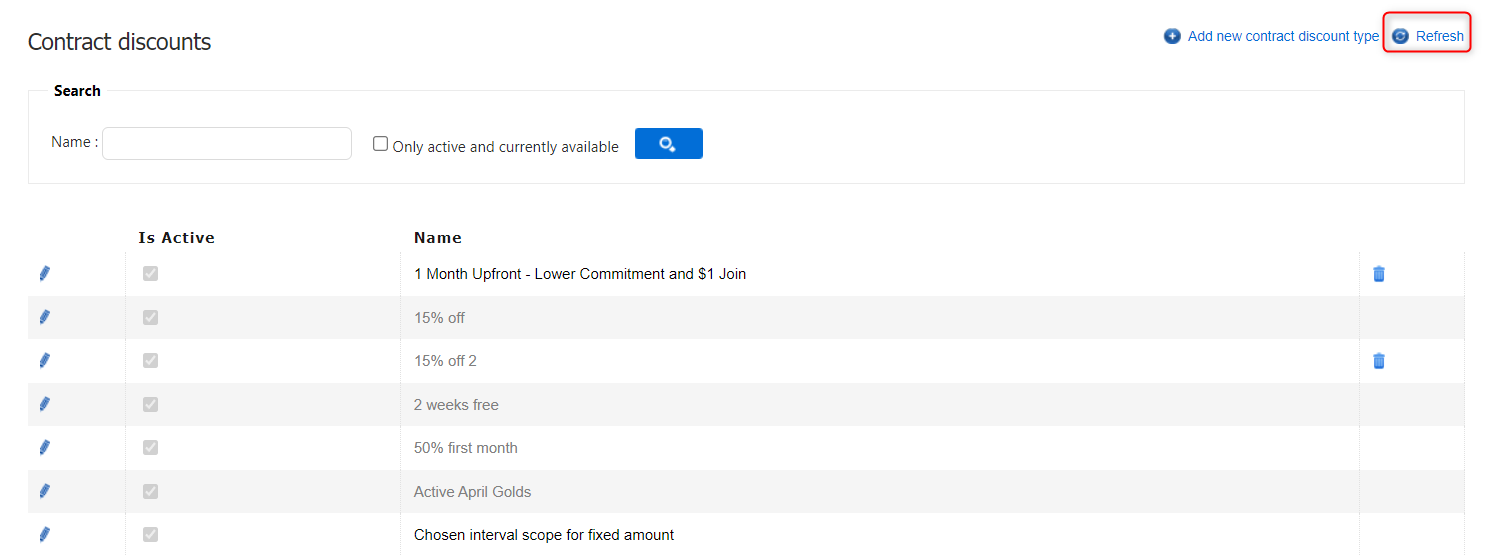Open editor for '15% off 2' using pencil
The height and width of the screenshot is (556, 1491).
[44, 361]
